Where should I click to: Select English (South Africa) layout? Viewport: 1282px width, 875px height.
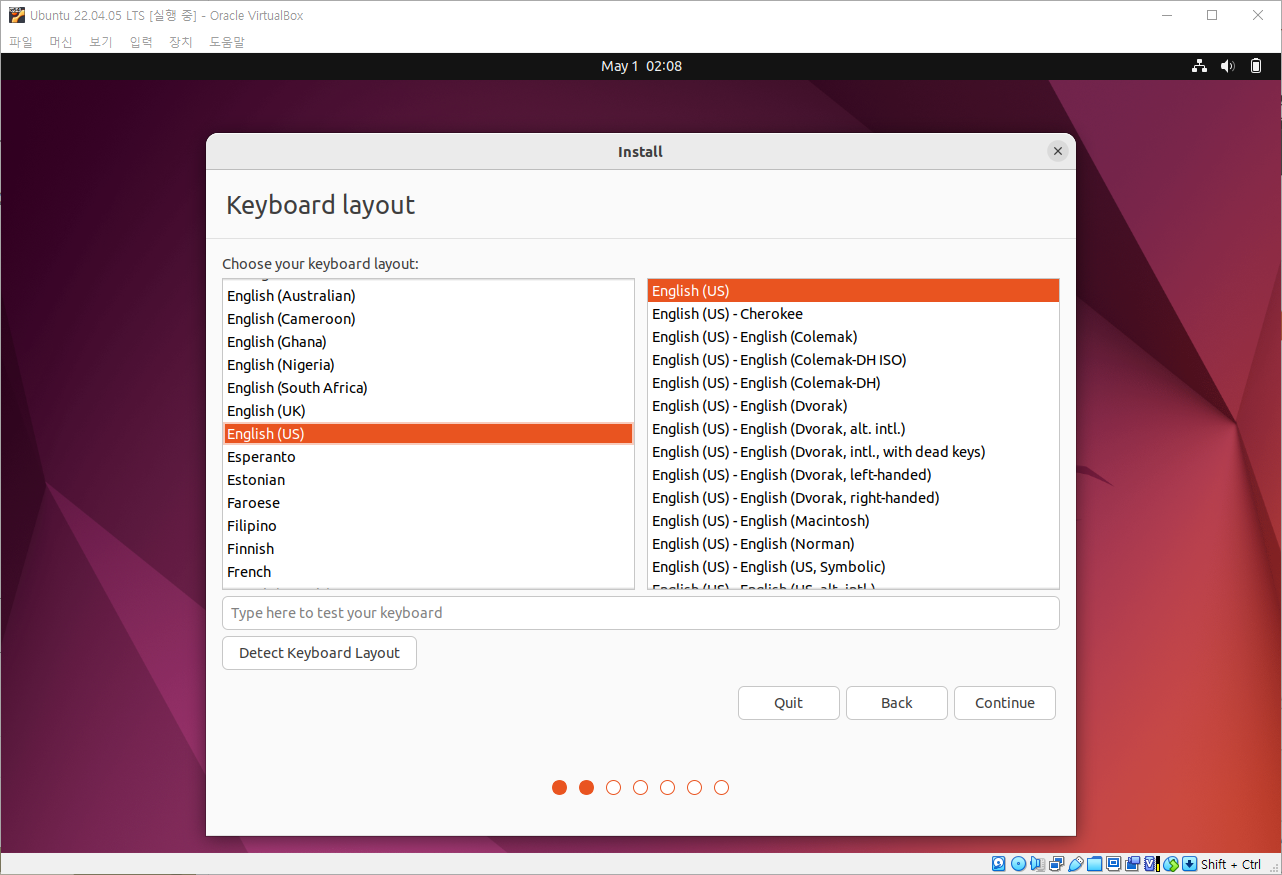[x=428, y=388]
